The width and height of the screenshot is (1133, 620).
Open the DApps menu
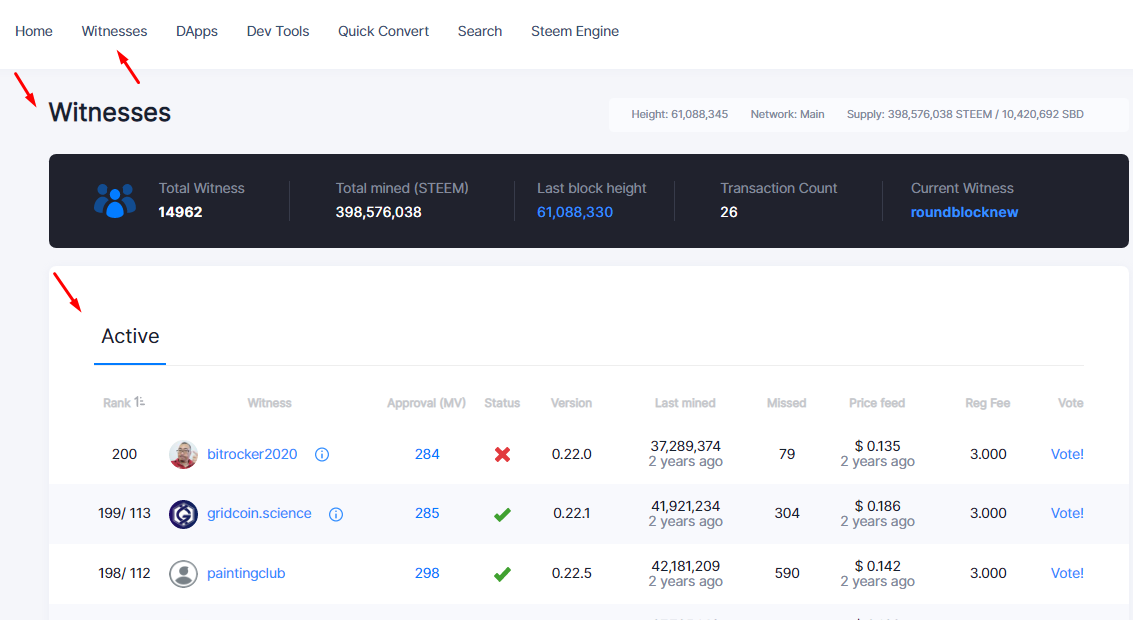(x=197, y=31)
